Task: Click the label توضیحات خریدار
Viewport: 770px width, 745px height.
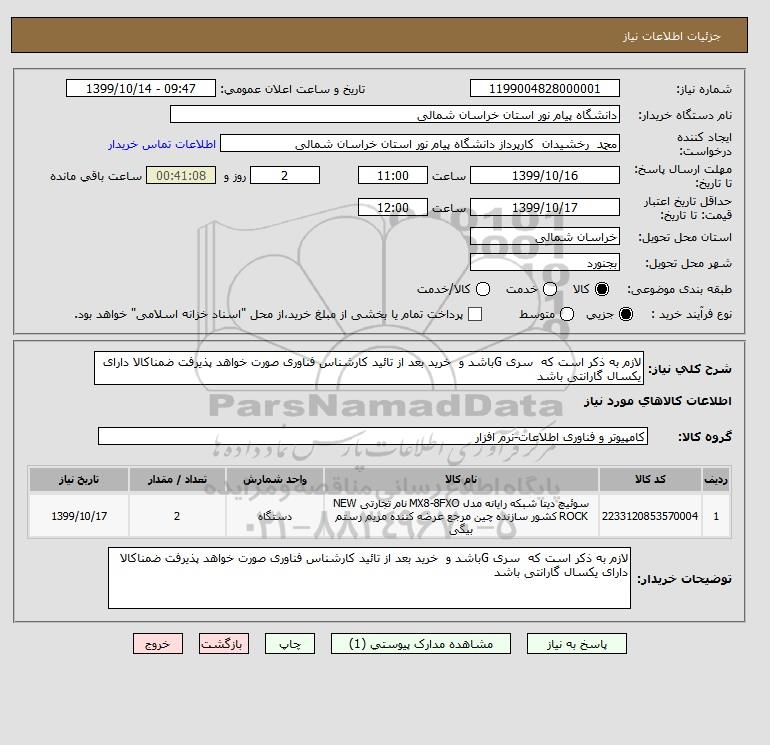Action: tap(685, 579)
